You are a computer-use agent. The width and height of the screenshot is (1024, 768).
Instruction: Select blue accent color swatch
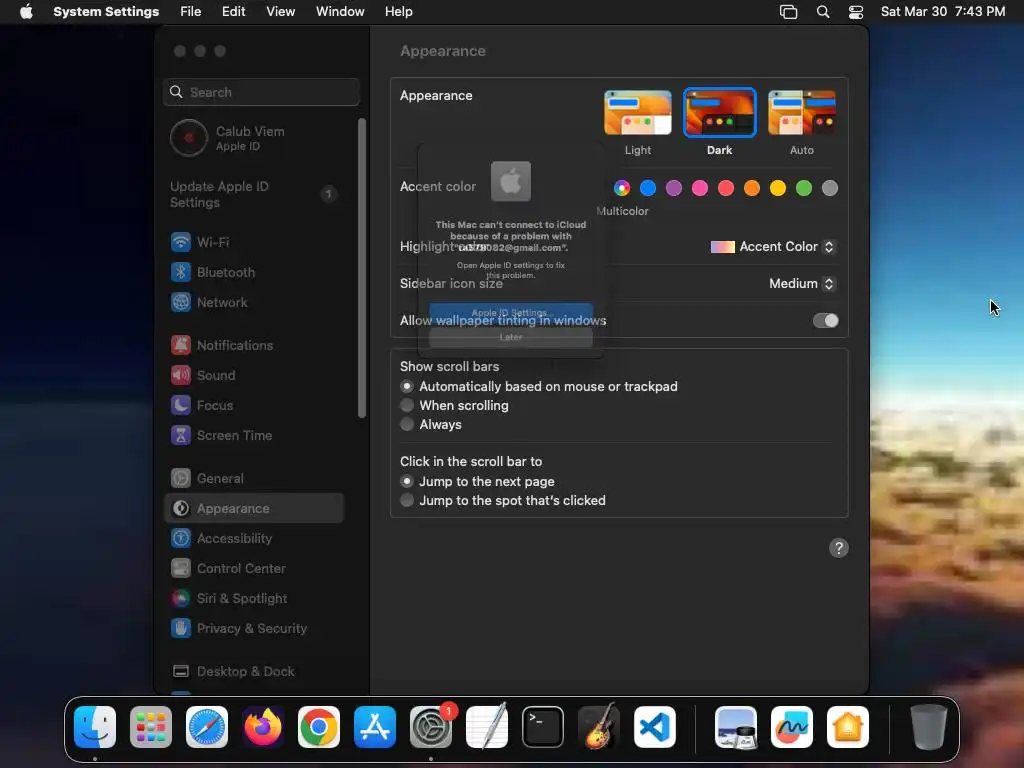coord(648,188)
